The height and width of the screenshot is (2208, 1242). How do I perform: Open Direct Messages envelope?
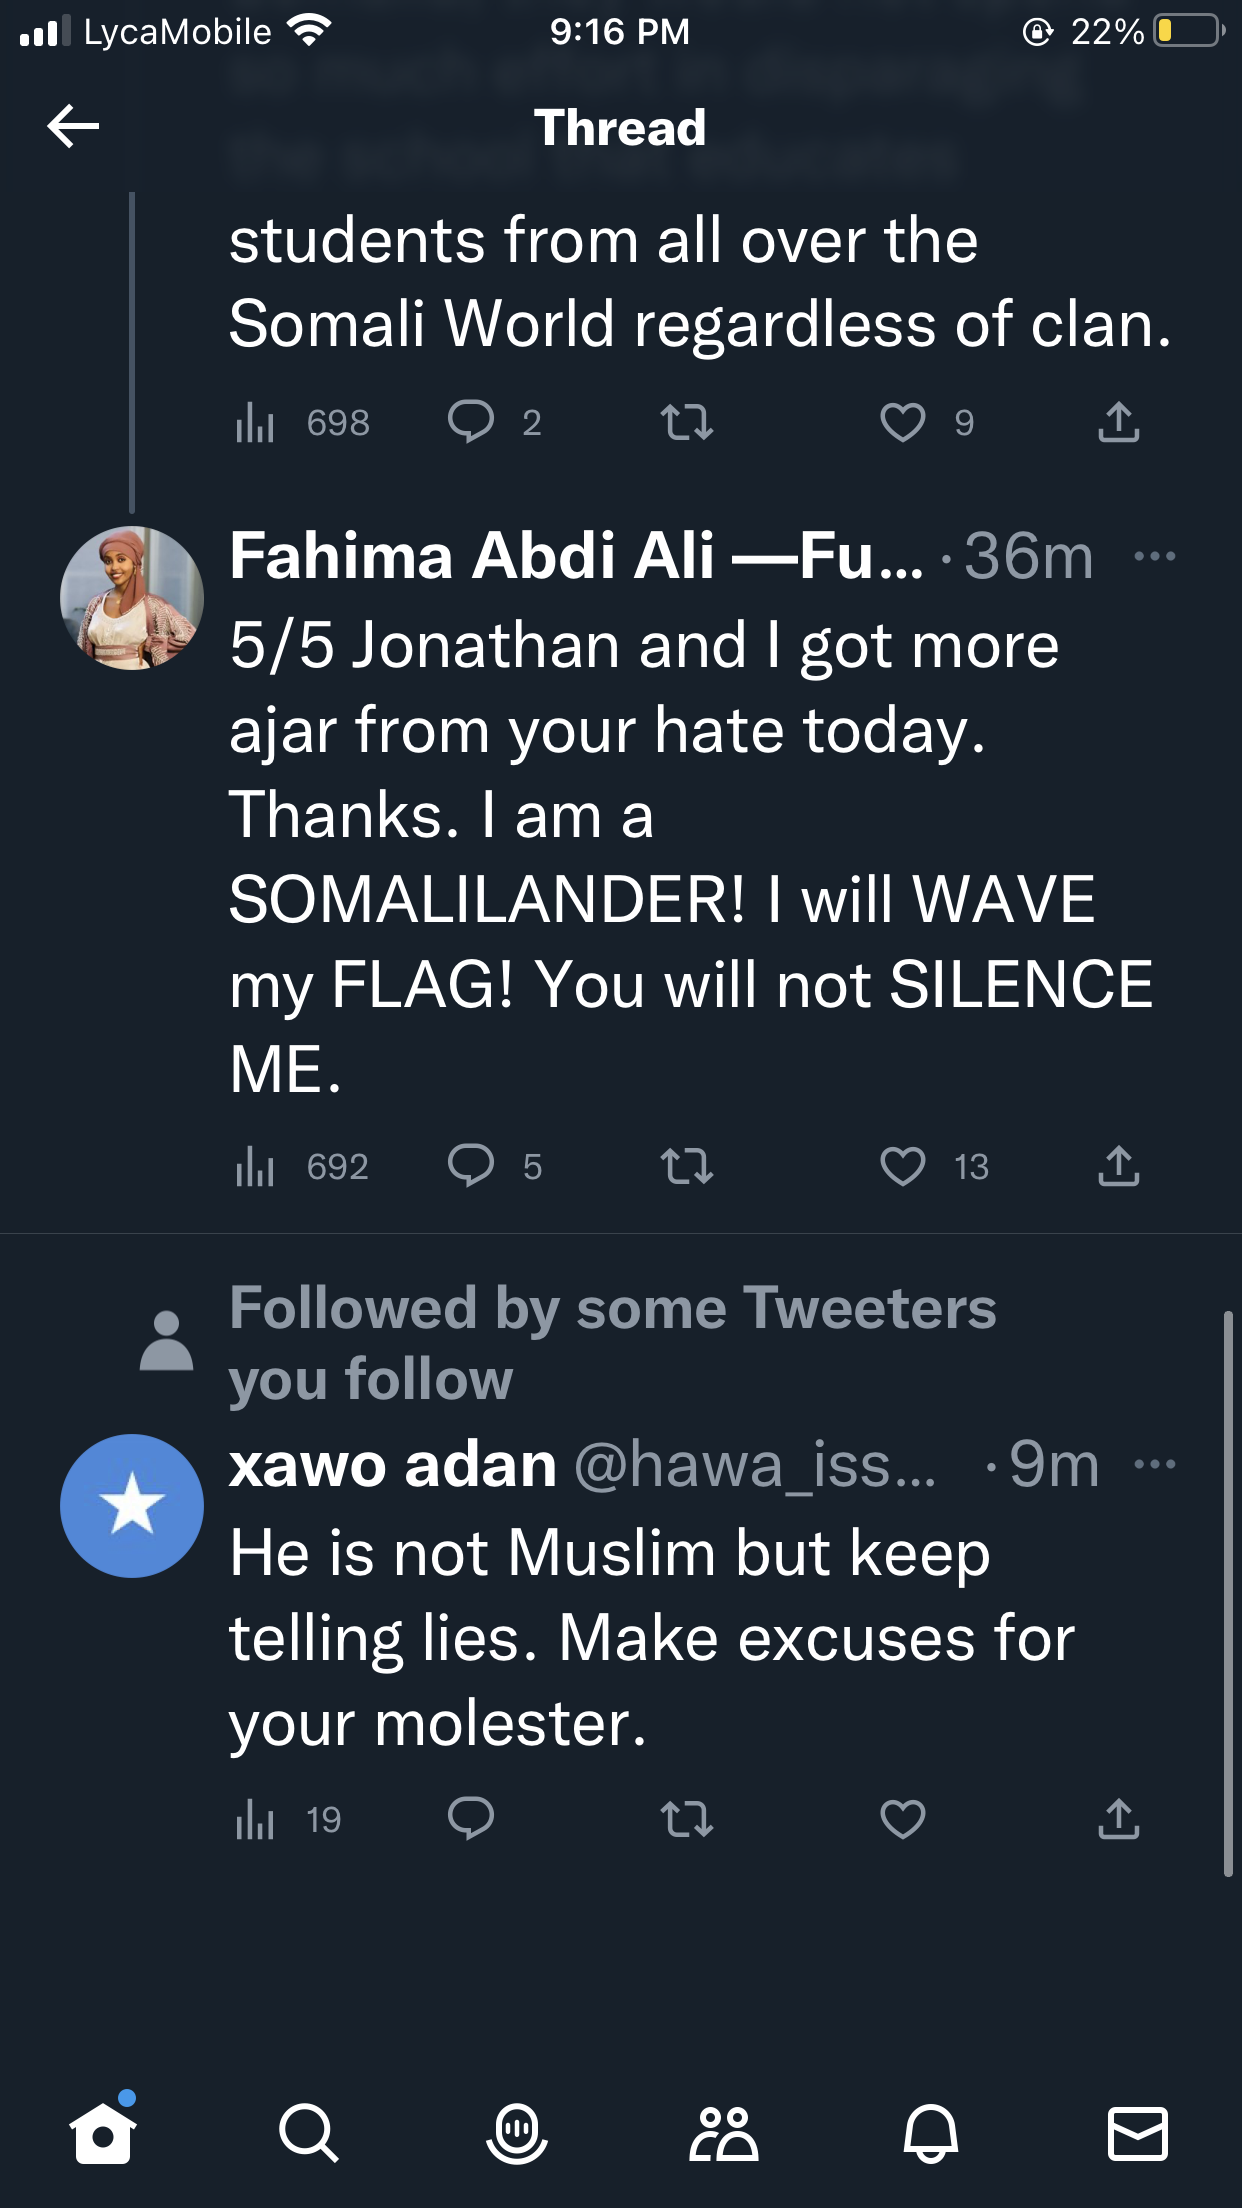click(1138, 2133)
